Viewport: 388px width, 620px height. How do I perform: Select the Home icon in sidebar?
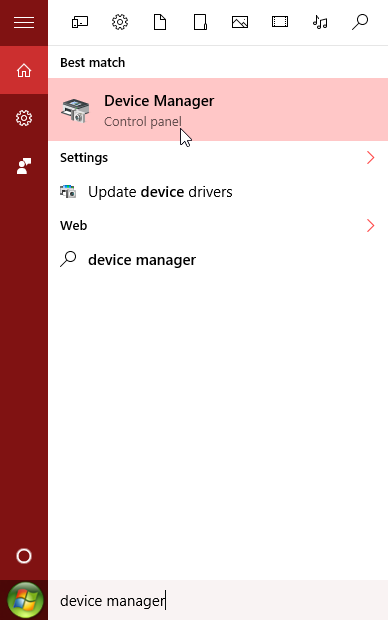pos(24,70)
